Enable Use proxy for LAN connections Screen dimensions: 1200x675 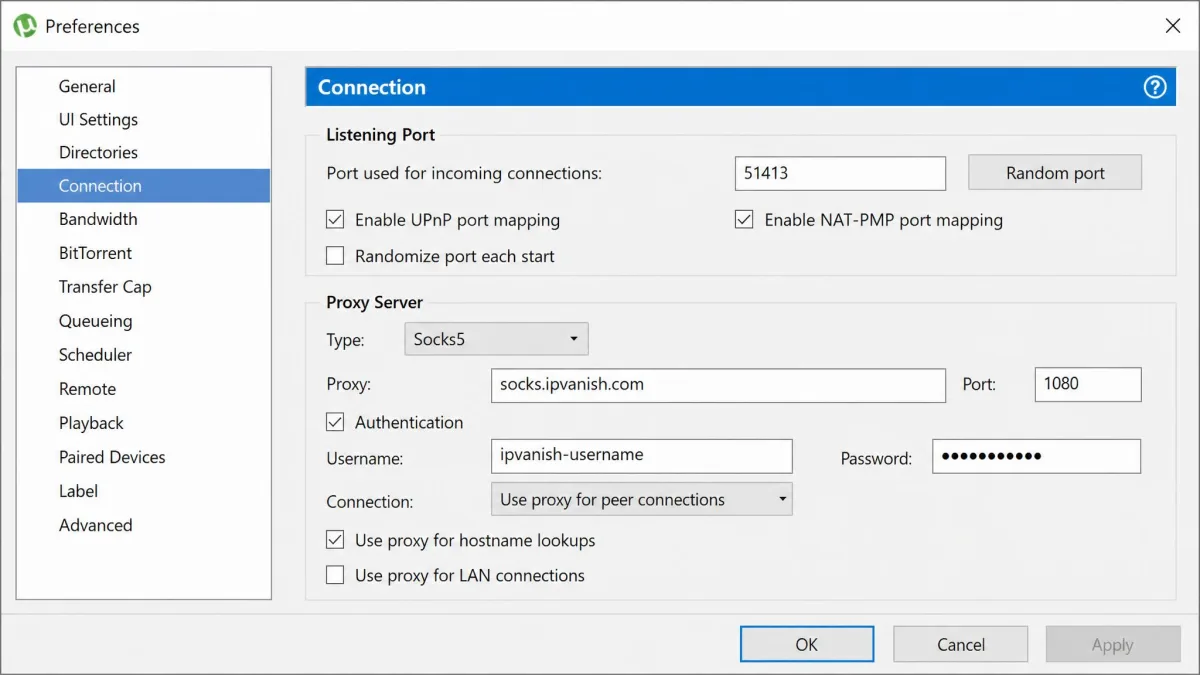(335, 575)
